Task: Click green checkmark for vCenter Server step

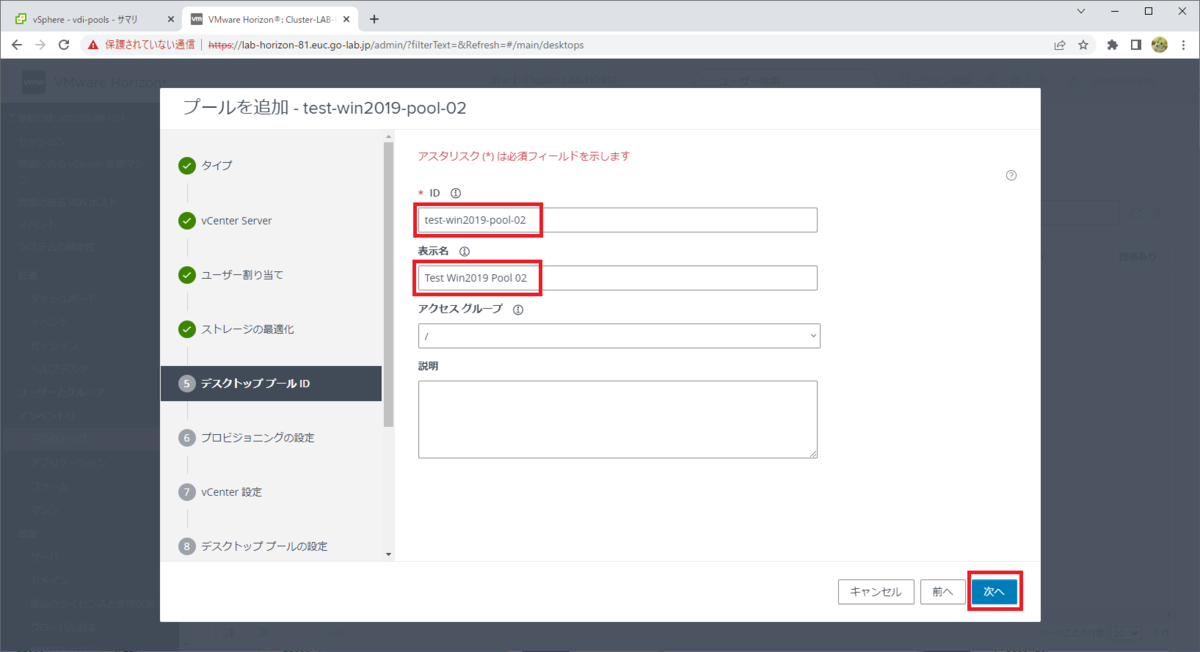Action: 187,220
